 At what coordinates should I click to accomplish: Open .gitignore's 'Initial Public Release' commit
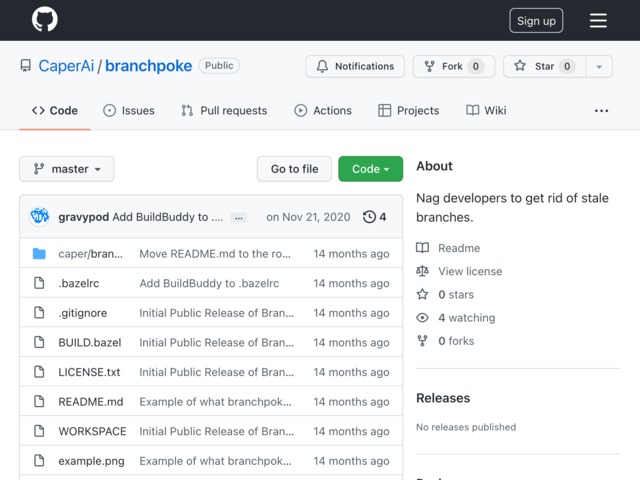pos(216,313)
